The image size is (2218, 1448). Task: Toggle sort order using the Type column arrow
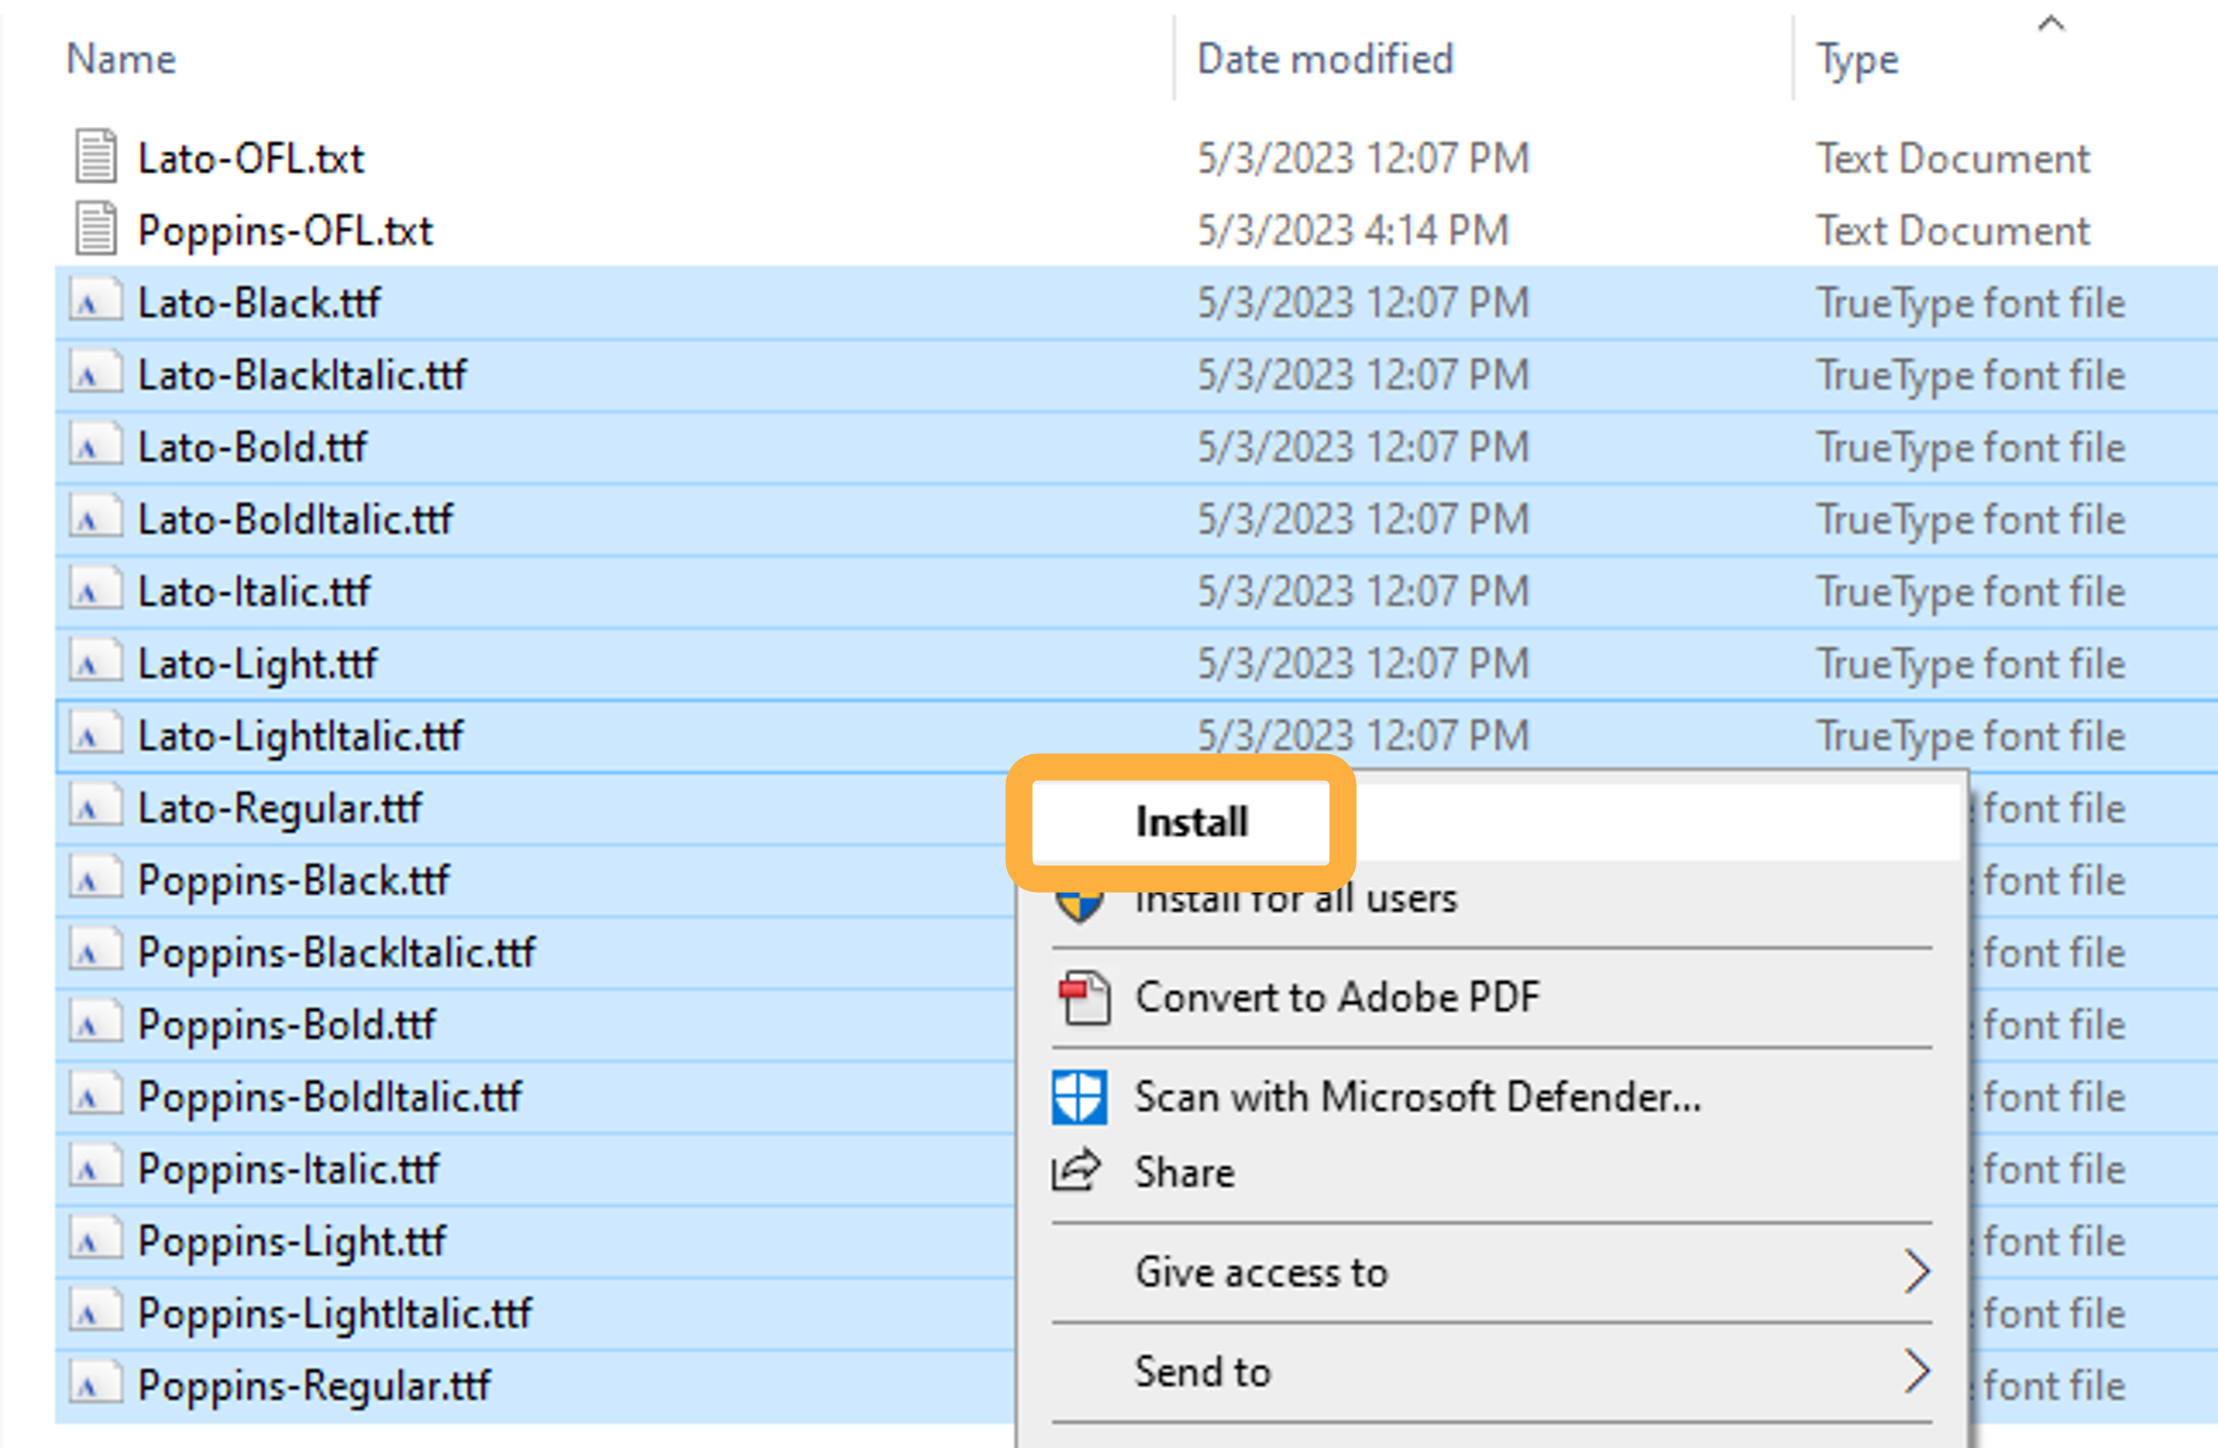(x=2050, y=24)
